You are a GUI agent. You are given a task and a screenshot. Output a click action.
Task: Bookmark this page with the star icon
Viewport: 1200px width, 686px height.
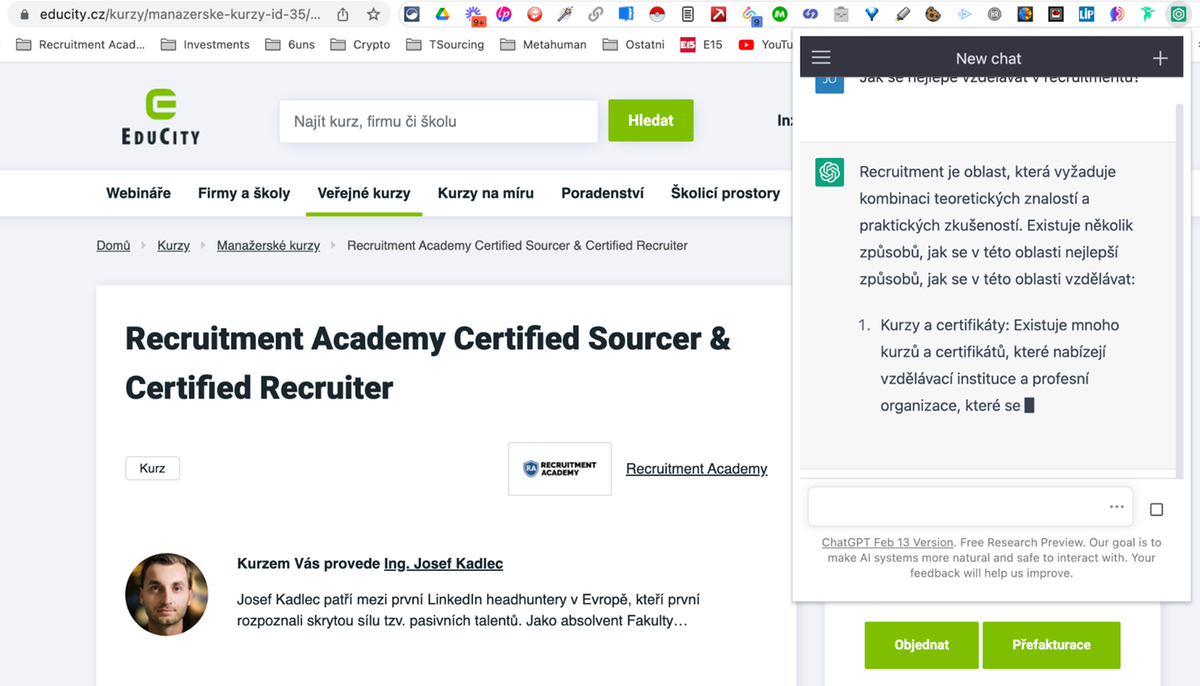coord(373,15)
